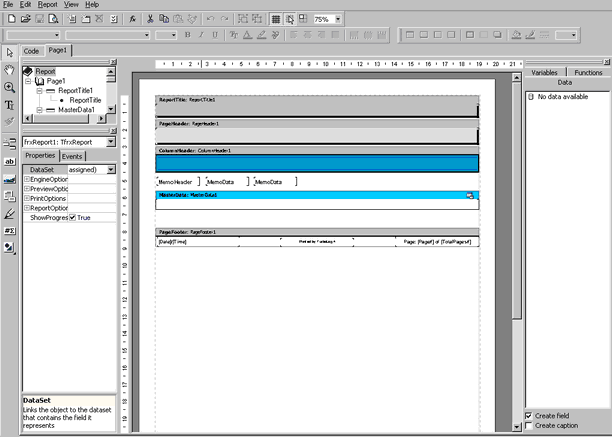Switch to the Events tab

(72, 156)
